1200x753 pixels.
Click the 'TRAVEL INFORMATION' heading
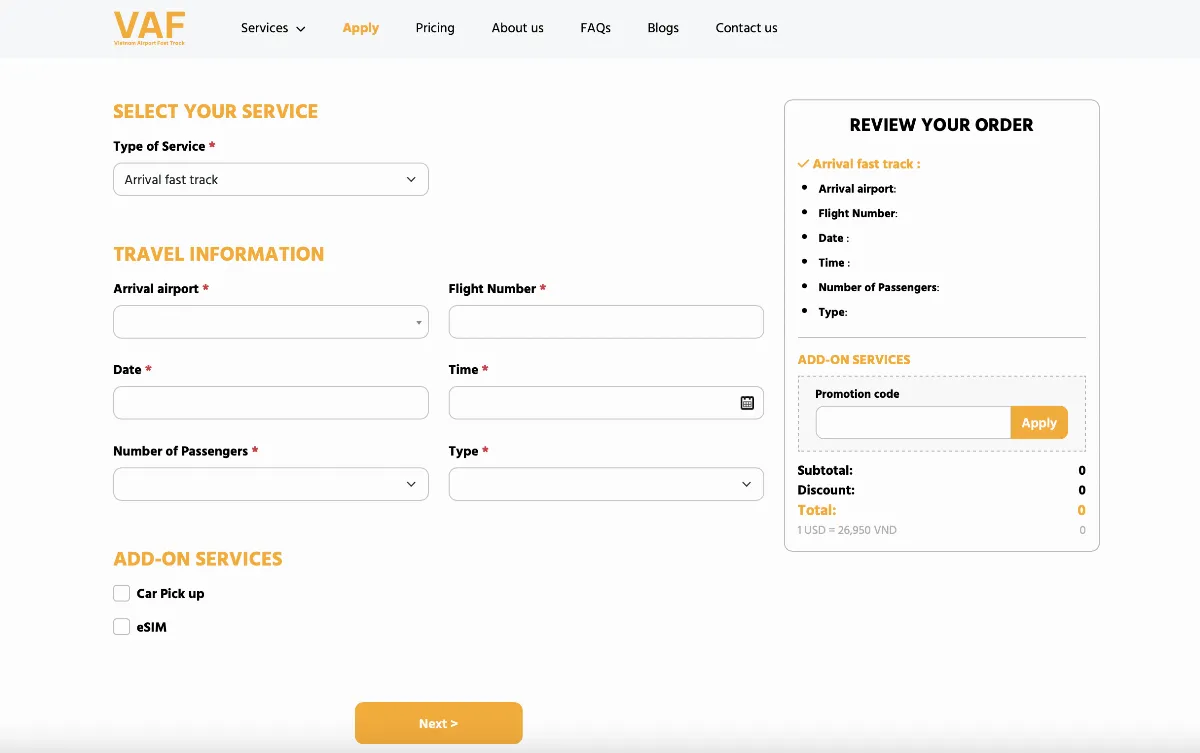(218, 254)
